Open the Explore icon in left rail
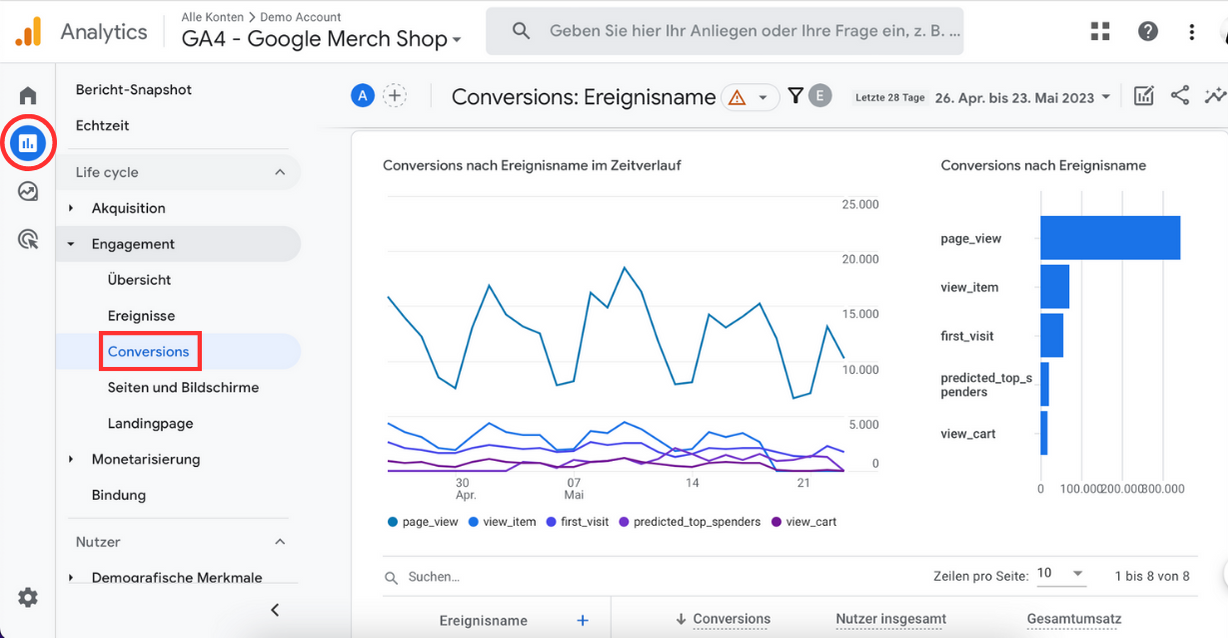The image size is (1228, 638). pos(28,191)
